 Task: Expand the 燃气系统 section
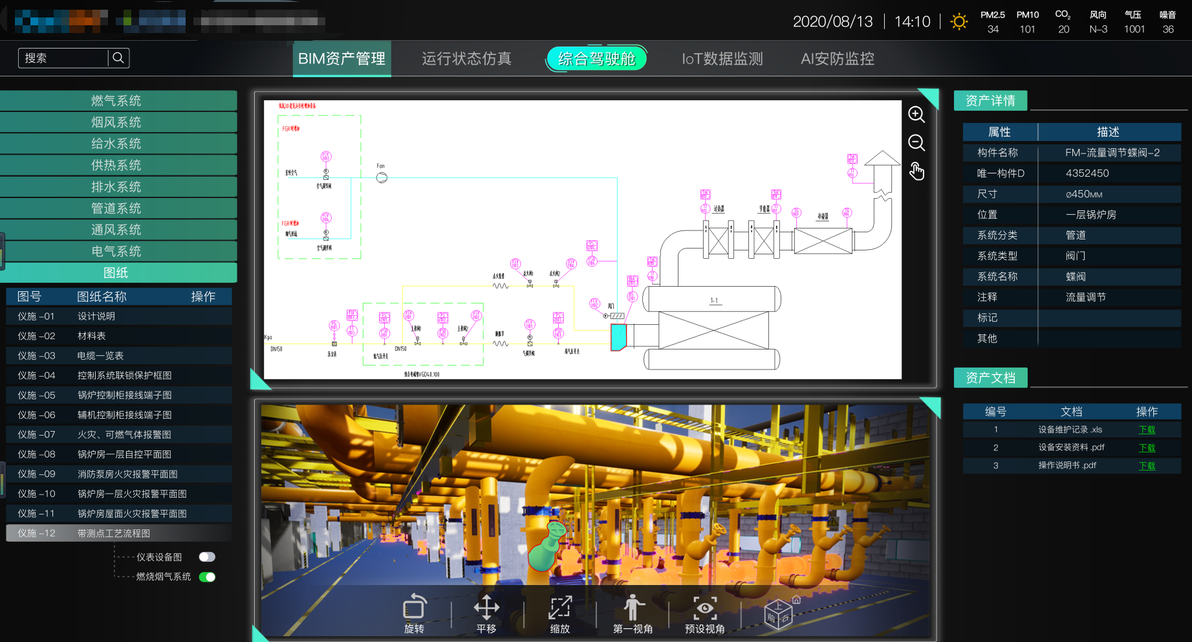118,100
